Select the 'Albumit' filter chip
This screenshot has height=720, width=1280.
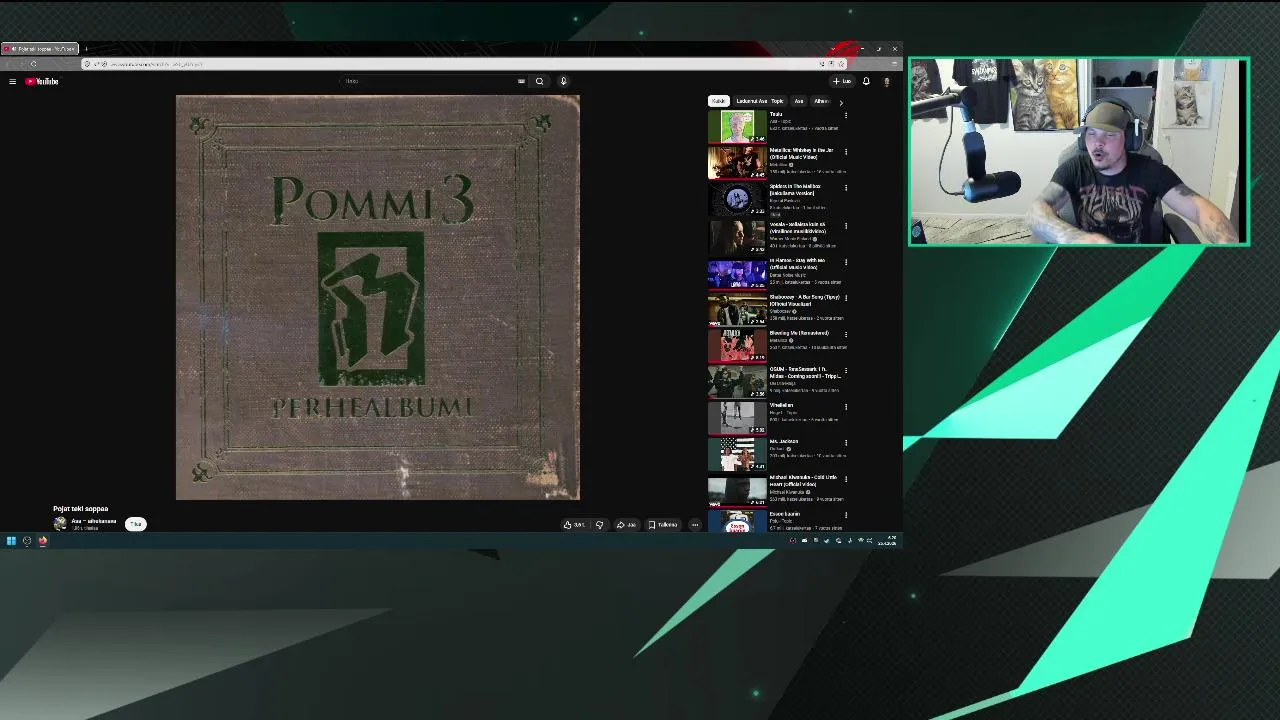(821, 101)
